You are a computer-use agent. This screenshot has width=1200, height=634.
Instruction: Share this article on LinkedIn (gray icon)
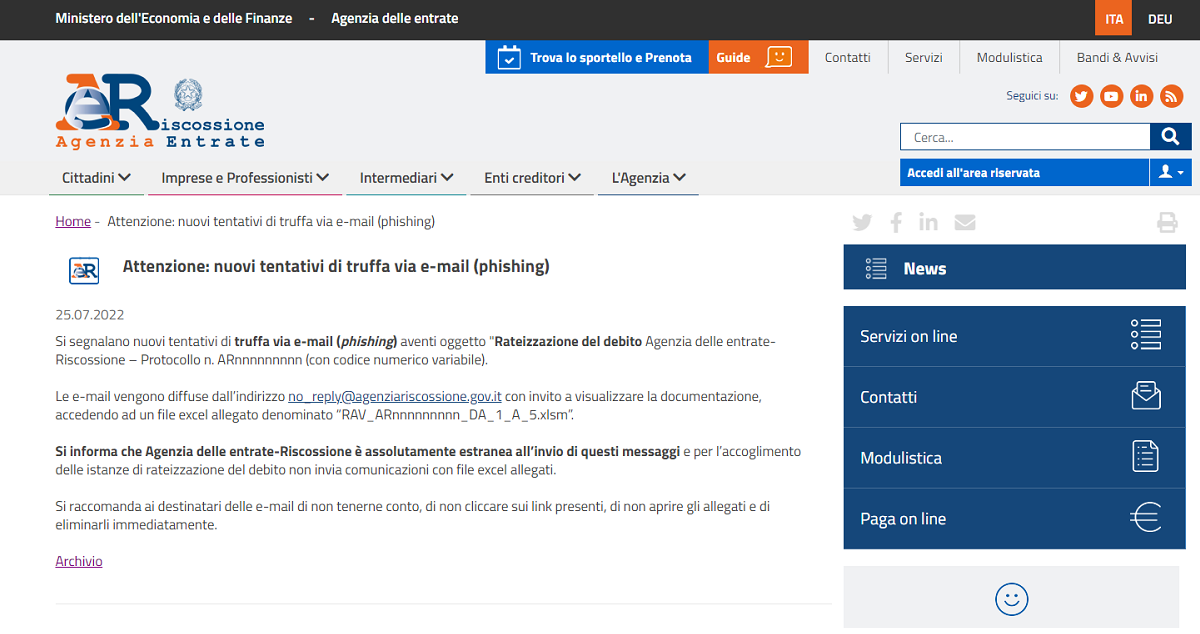click(929, 222)
